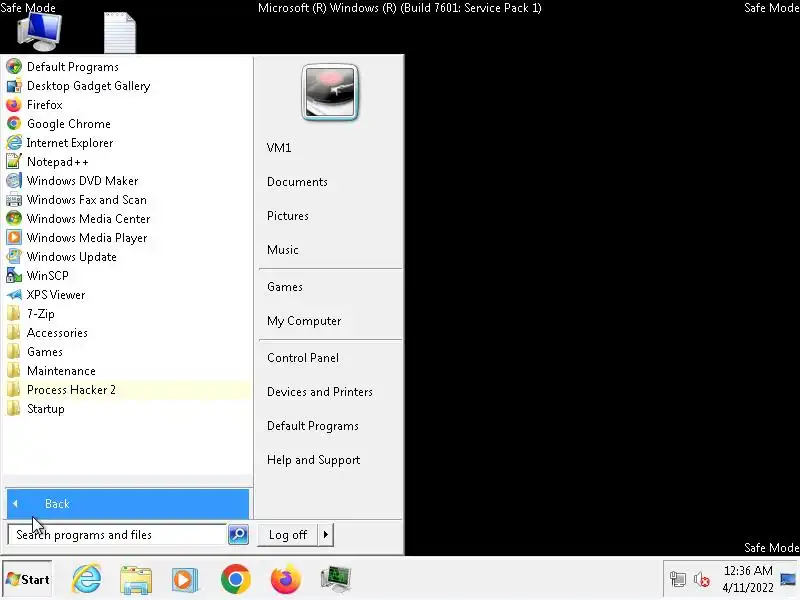Click the user account picture

330,92
